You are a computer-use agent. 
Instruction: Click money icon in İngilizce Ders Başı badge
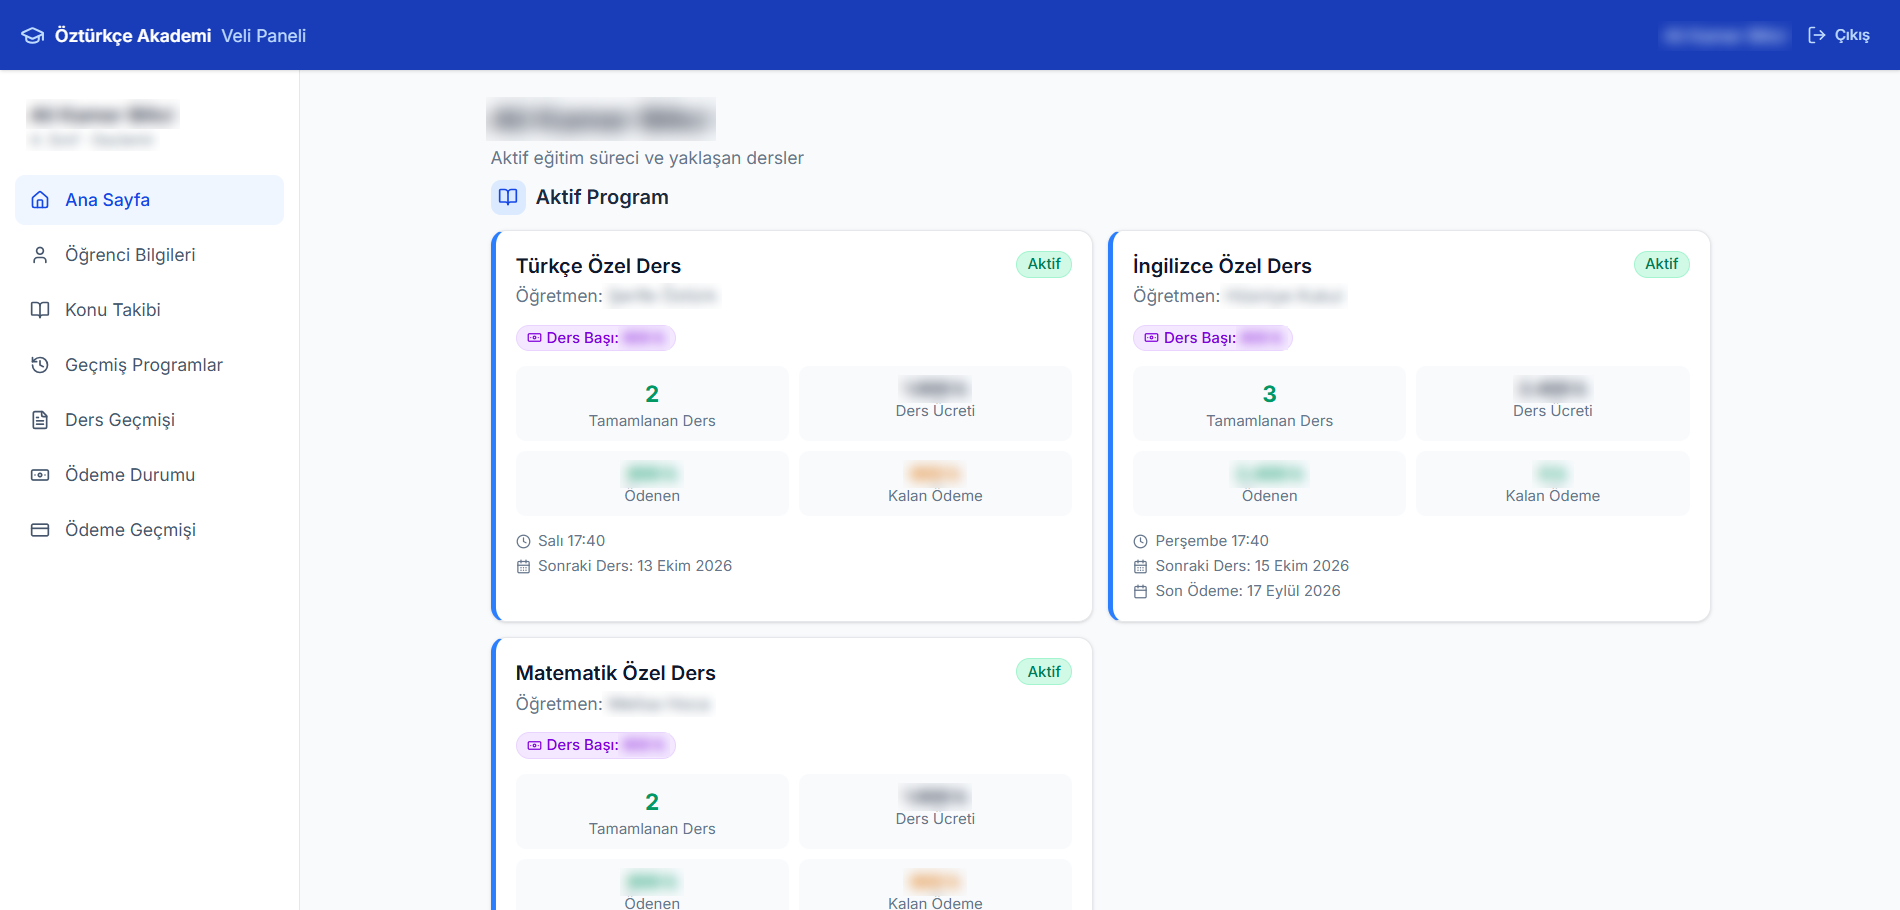tap(1151, 338)
